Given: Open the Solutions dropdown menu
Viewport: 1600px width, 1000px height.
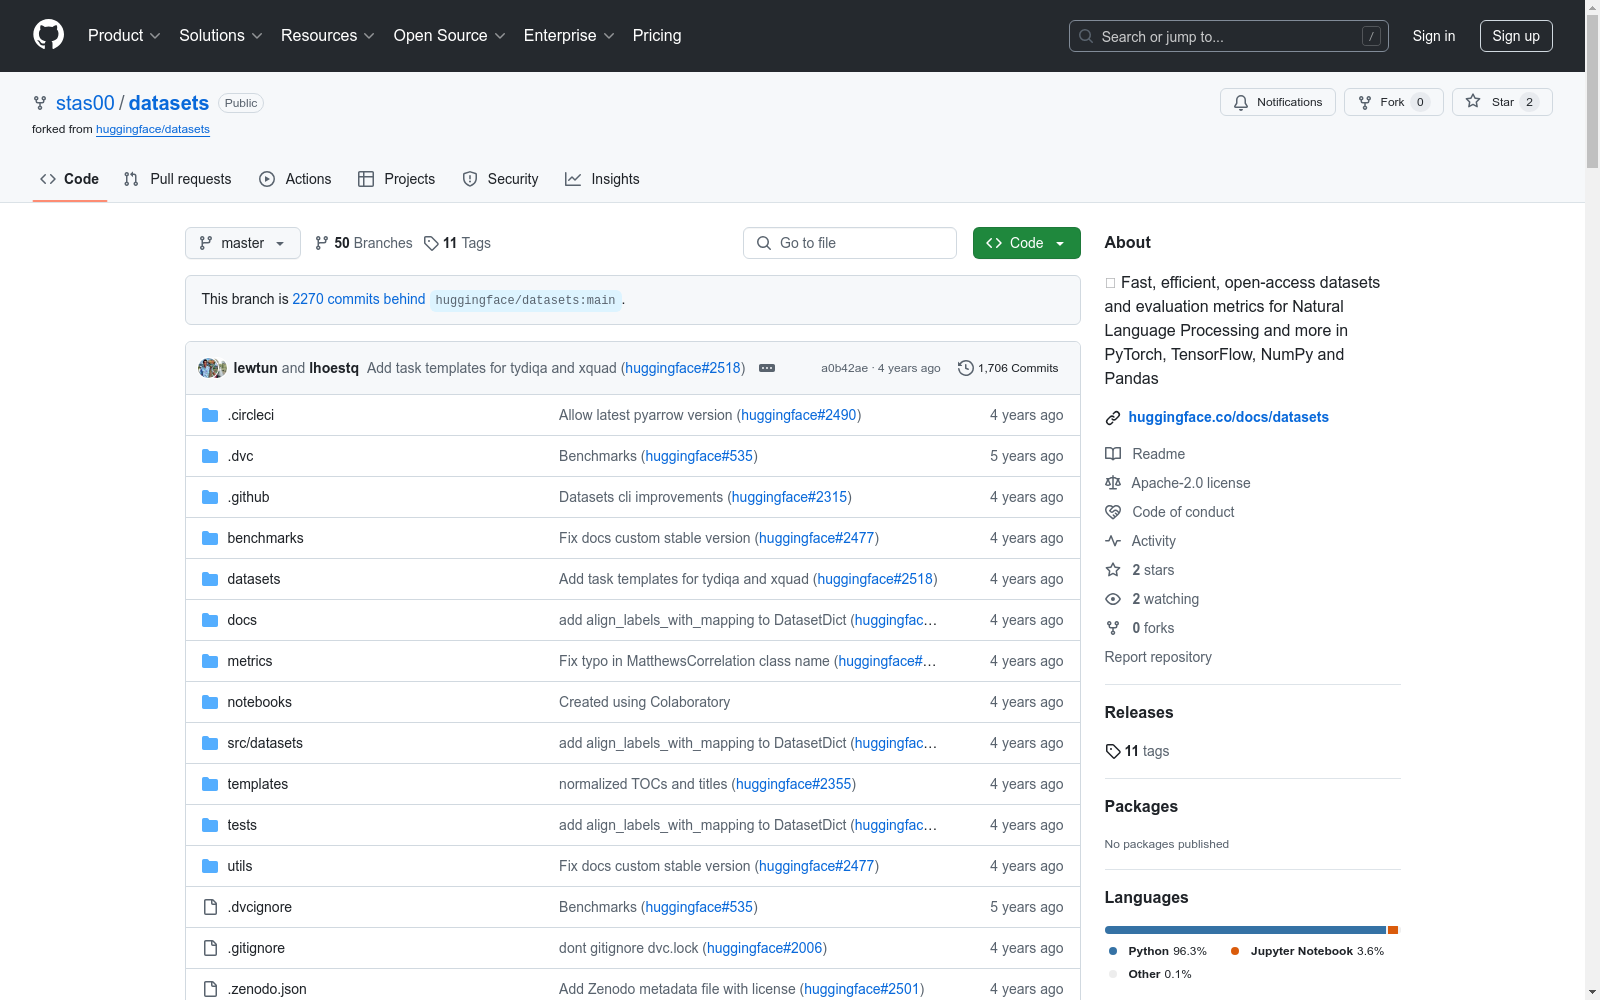Looking at the screenshot, I should coord(220,36).
